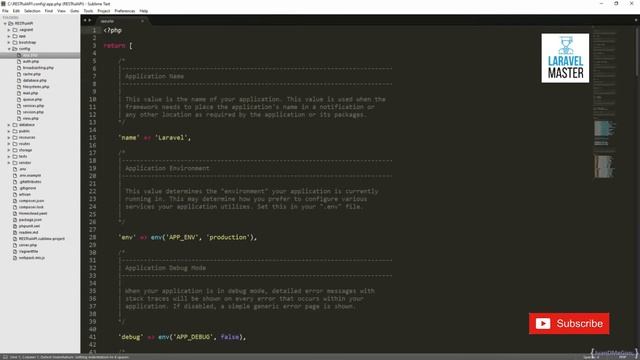The image size is (640, 360).
Task: Open the panel switcher icon in status bar
Action: coord(5,357)
